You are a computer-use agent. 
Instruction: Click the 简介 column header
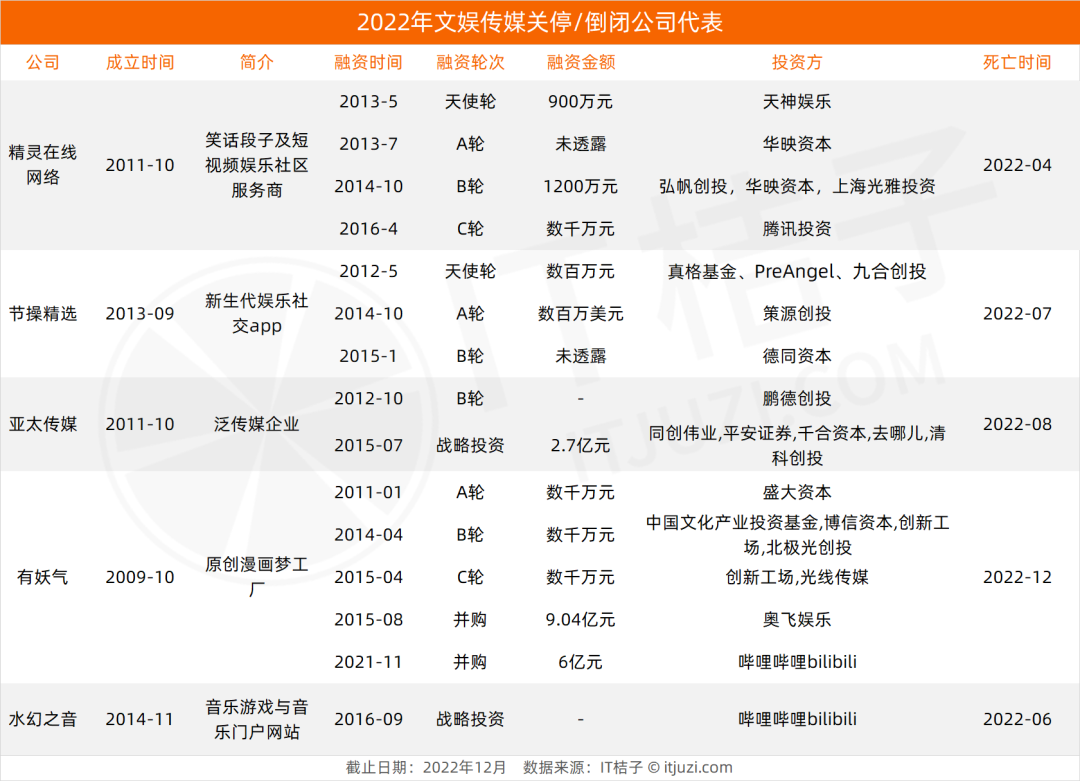pyautogui.click(x=256, y=63)
